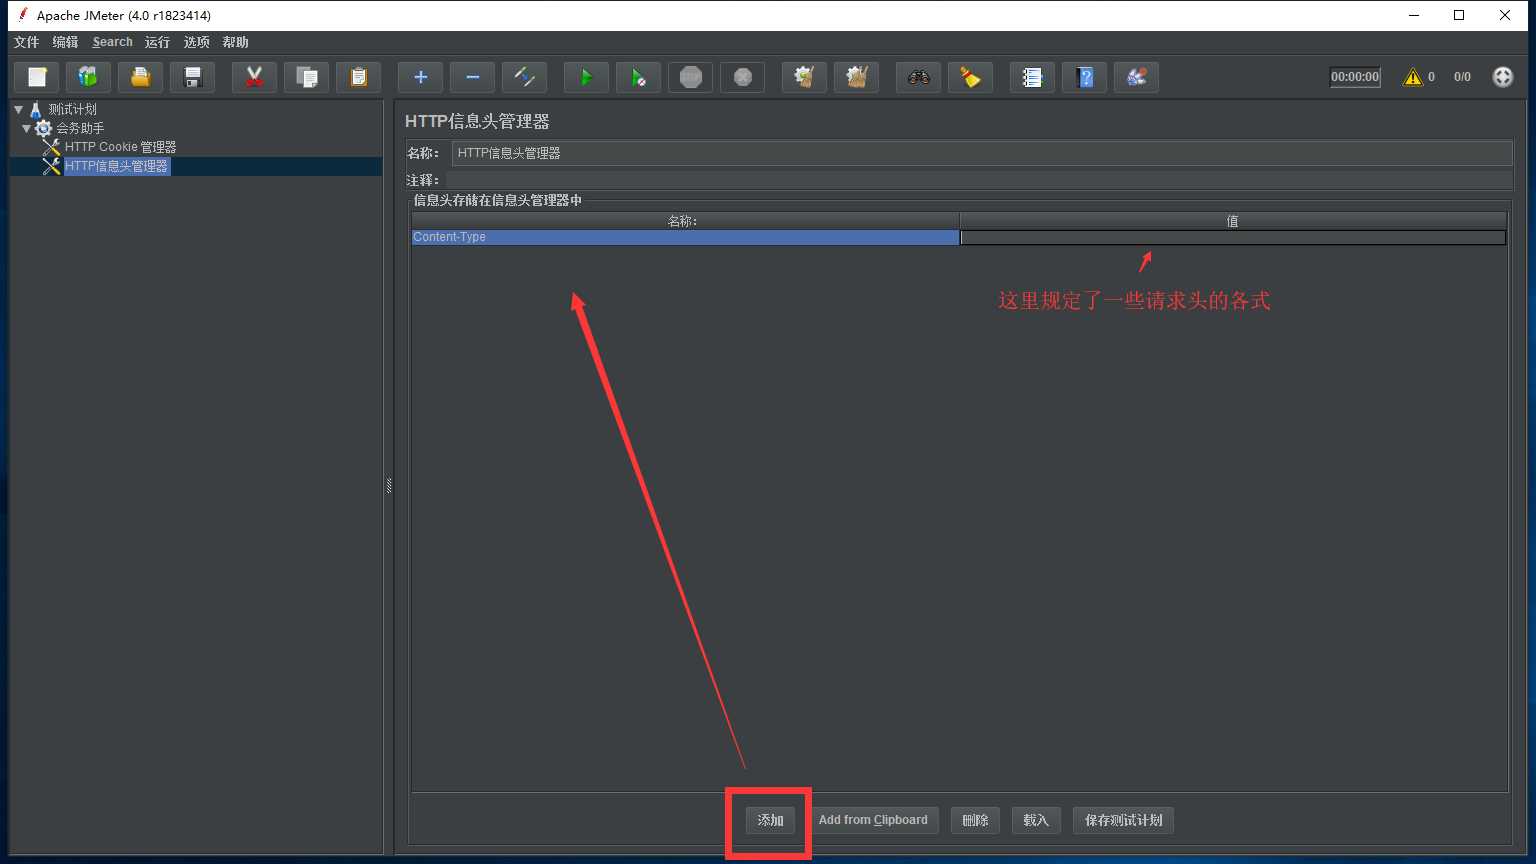Open the 选项 menu
Image resolution: width=1536 pixels, height=864 pixels.
[x=196, y=42]
